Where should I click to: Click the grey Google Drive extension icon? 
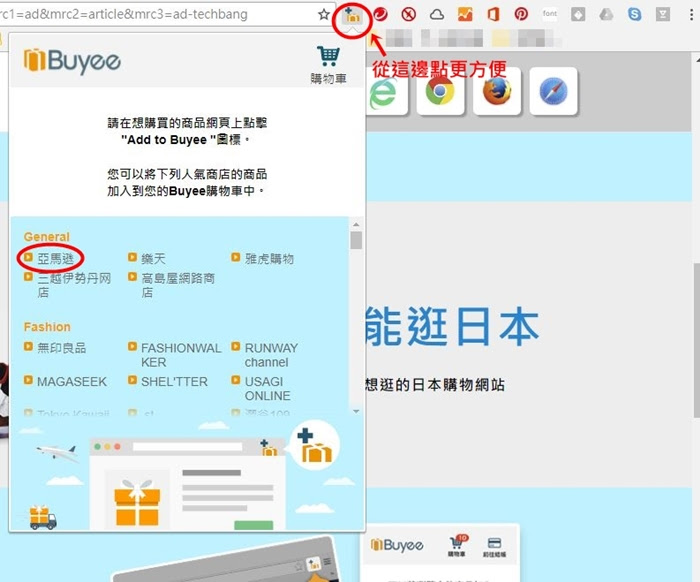(606, 14)
